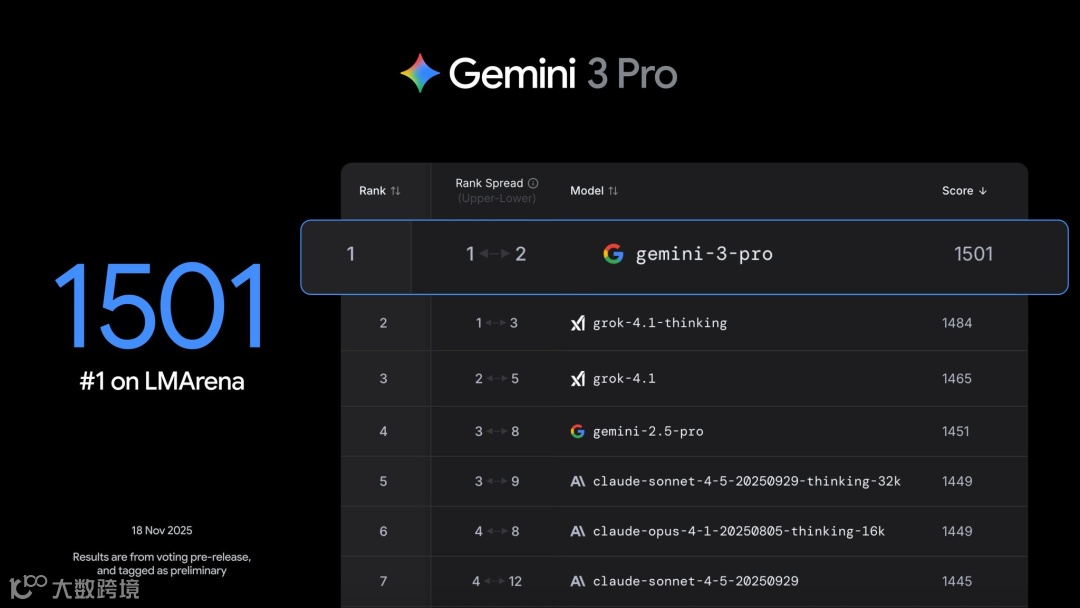
Task: Click xAI logo beside grok-4.1-thinking
Action: [578, 323]
